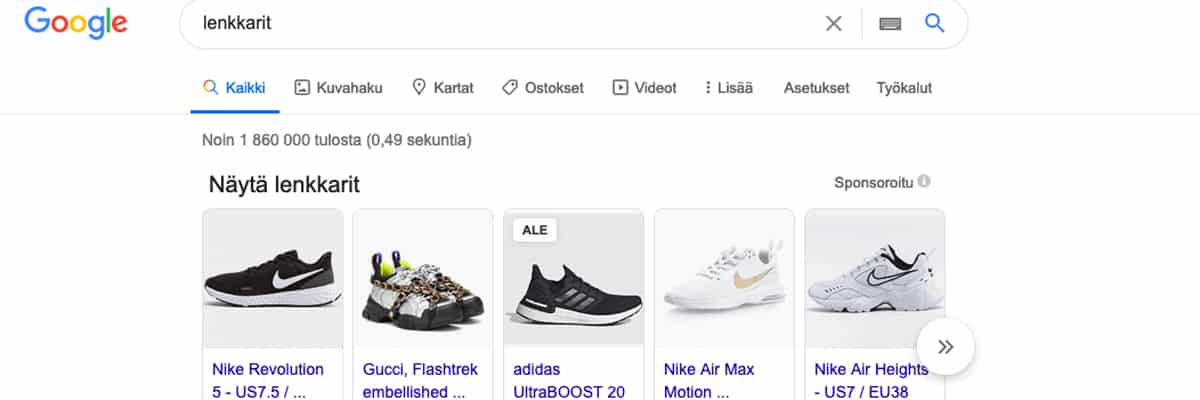Open the Nike Revolution 5 product link
This screenshot has width=1200, height=400.
(x=268, y=380)
